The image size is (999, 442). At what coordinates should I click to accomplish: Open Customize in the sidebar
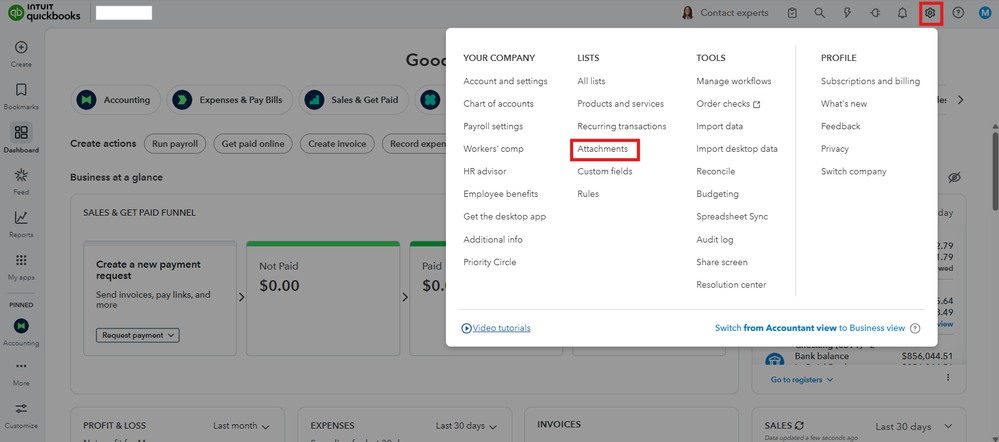tap(21, 415)
